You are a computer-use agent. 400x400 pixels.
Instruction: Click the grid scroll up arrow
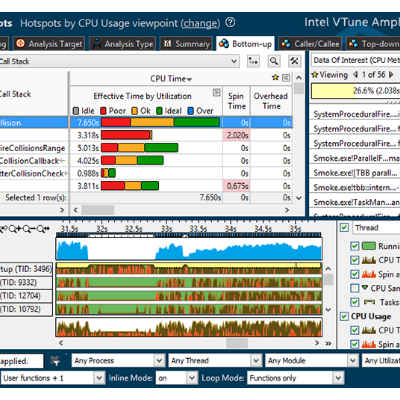click(x=299, y=78)
